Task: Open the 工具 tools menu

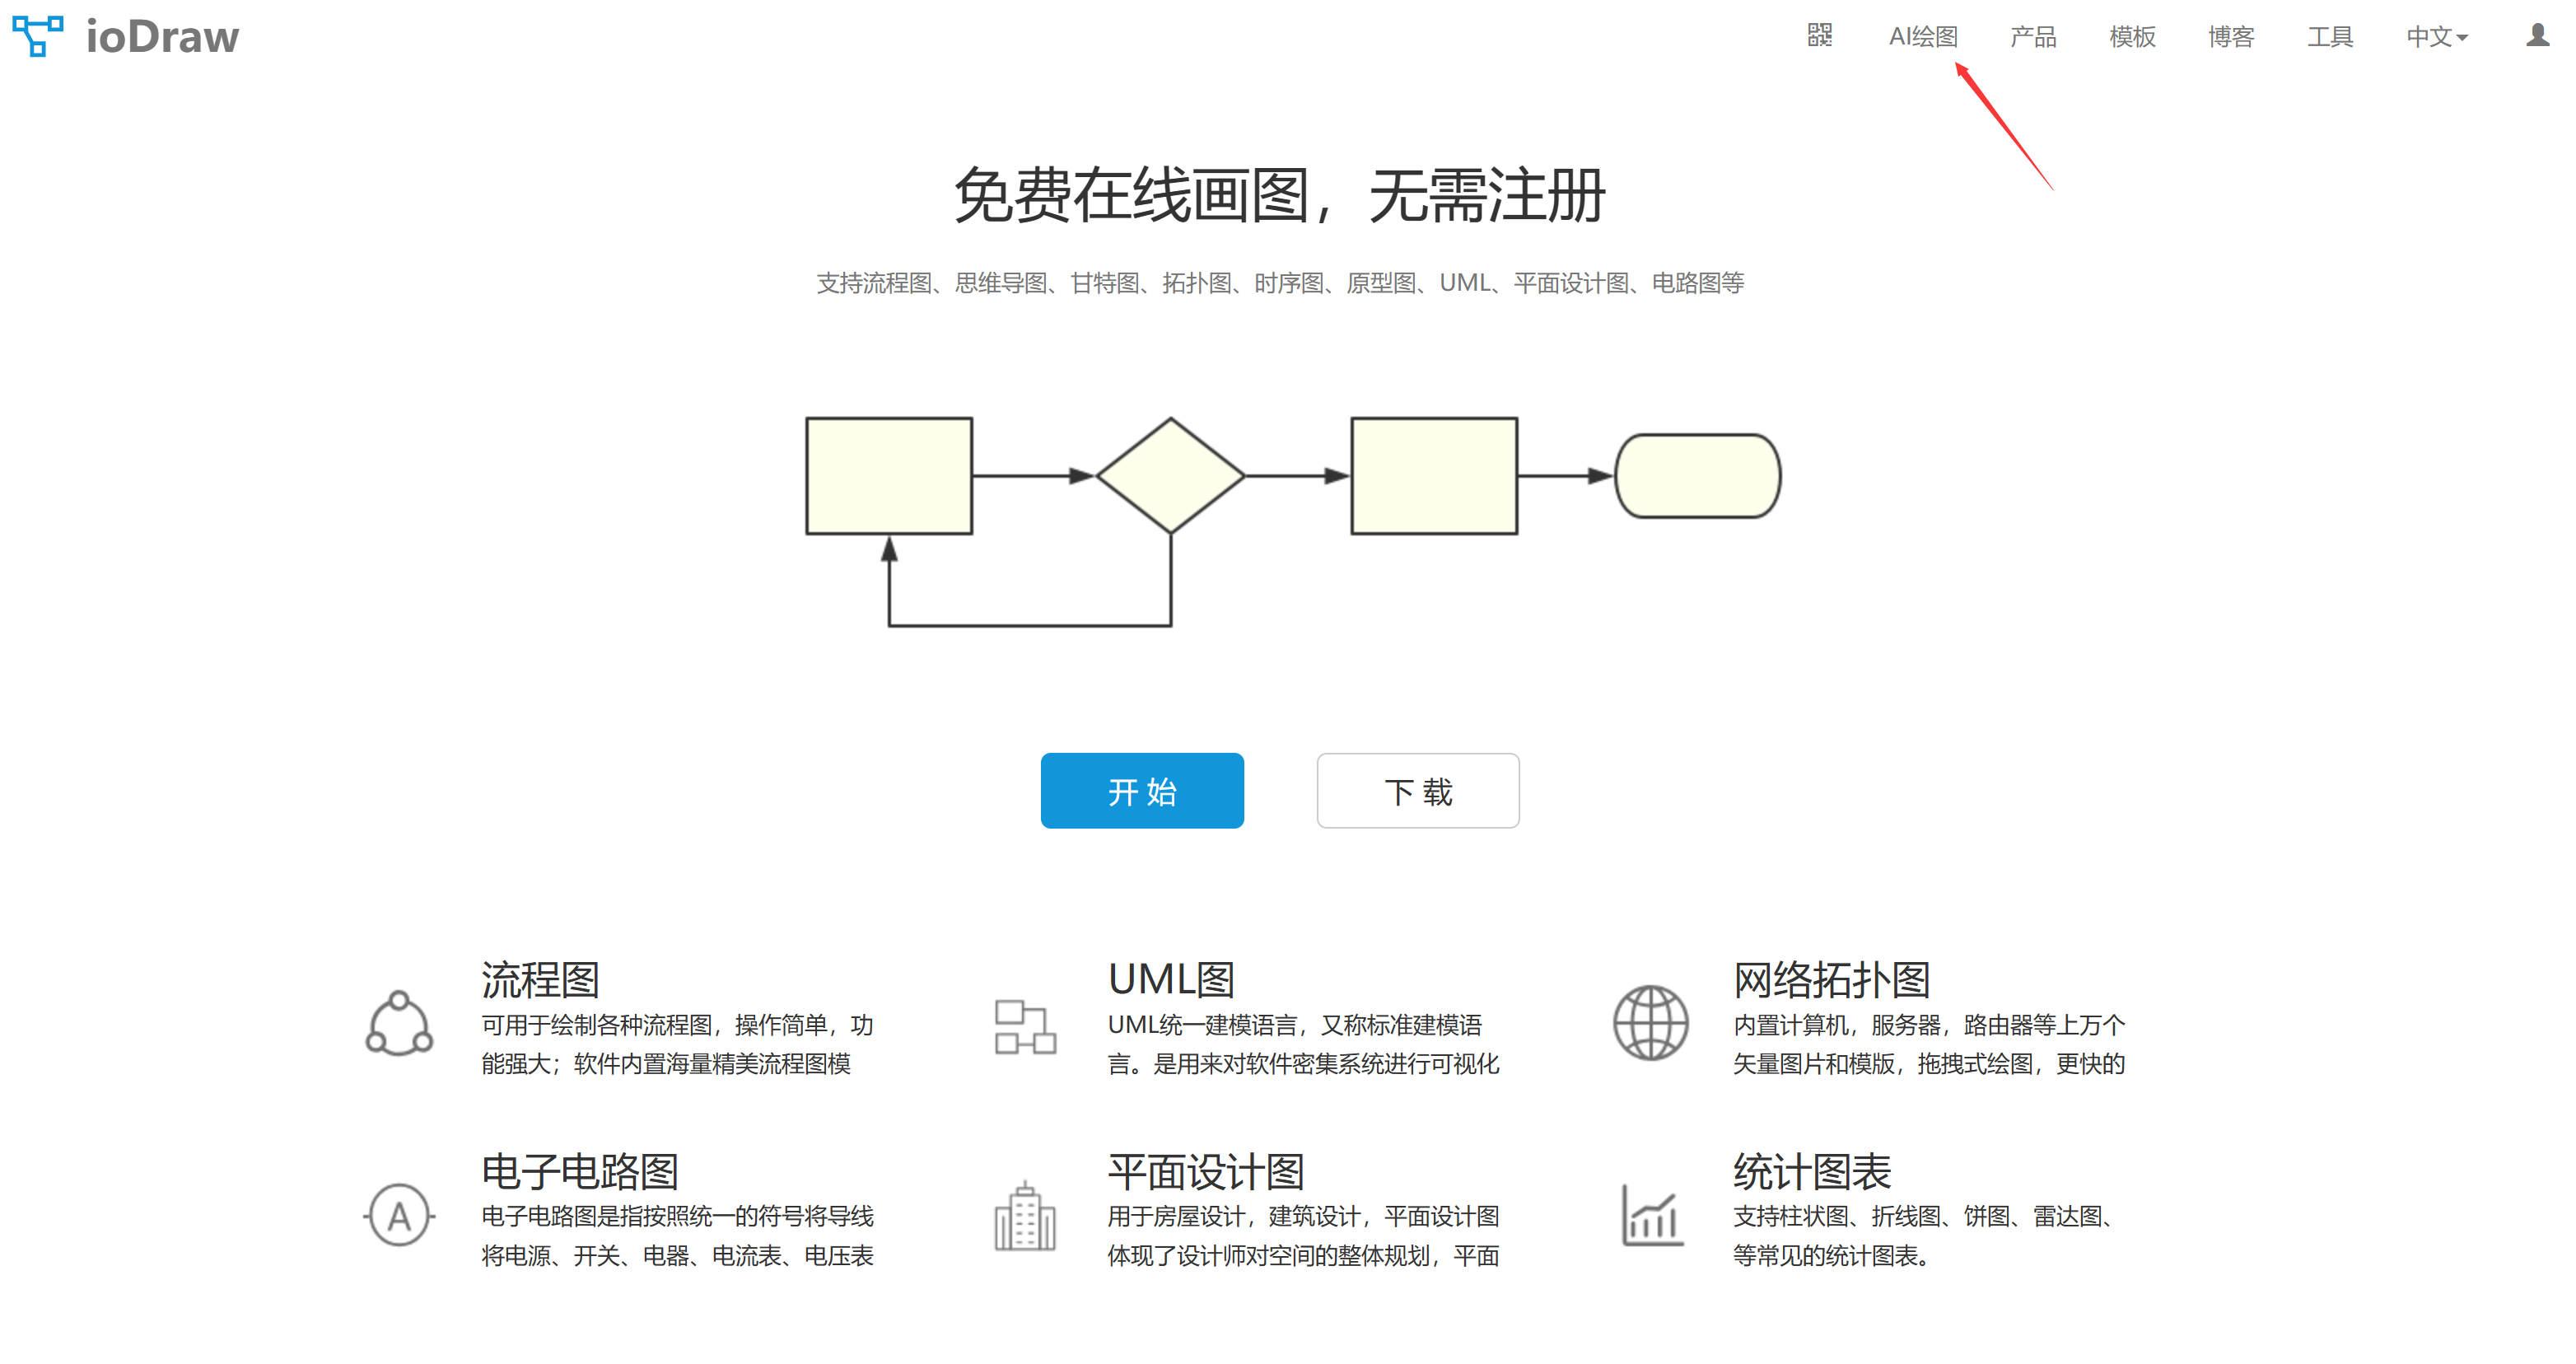Action: (x=2330, y=37)
